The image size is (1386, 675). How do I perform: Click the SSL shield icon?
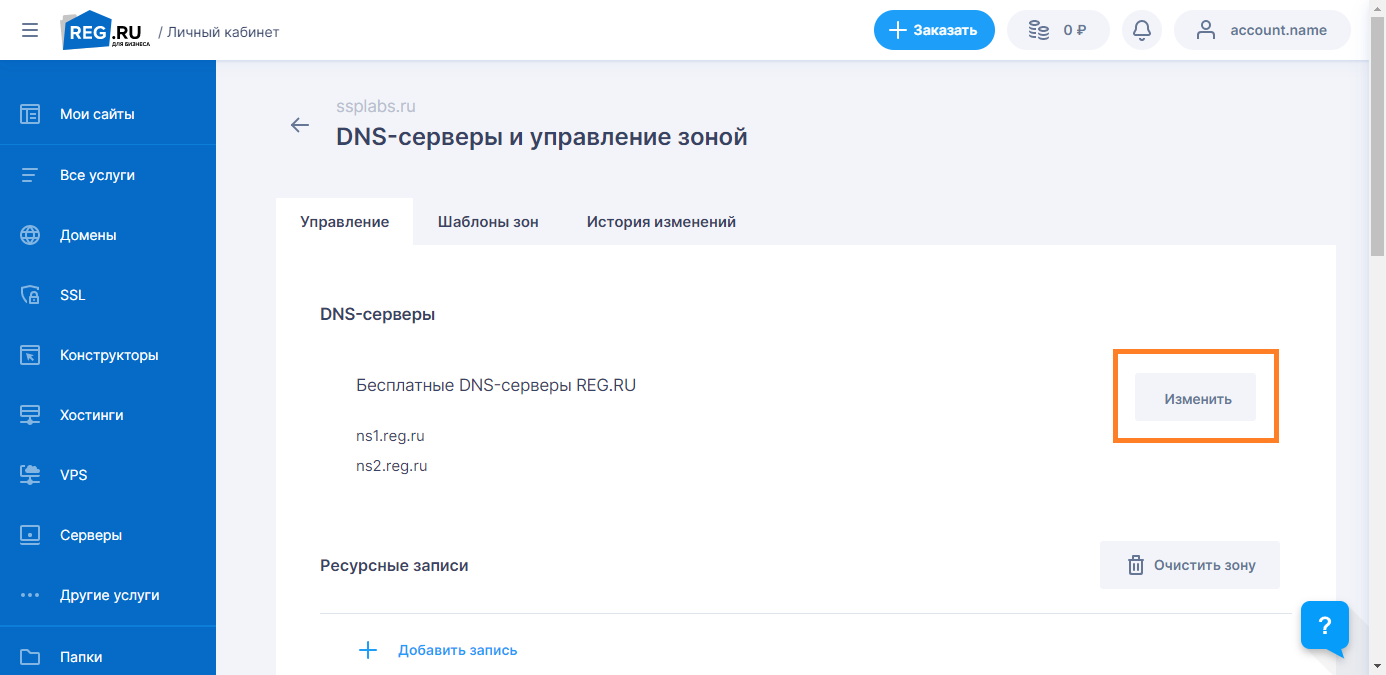coord(30,295)
